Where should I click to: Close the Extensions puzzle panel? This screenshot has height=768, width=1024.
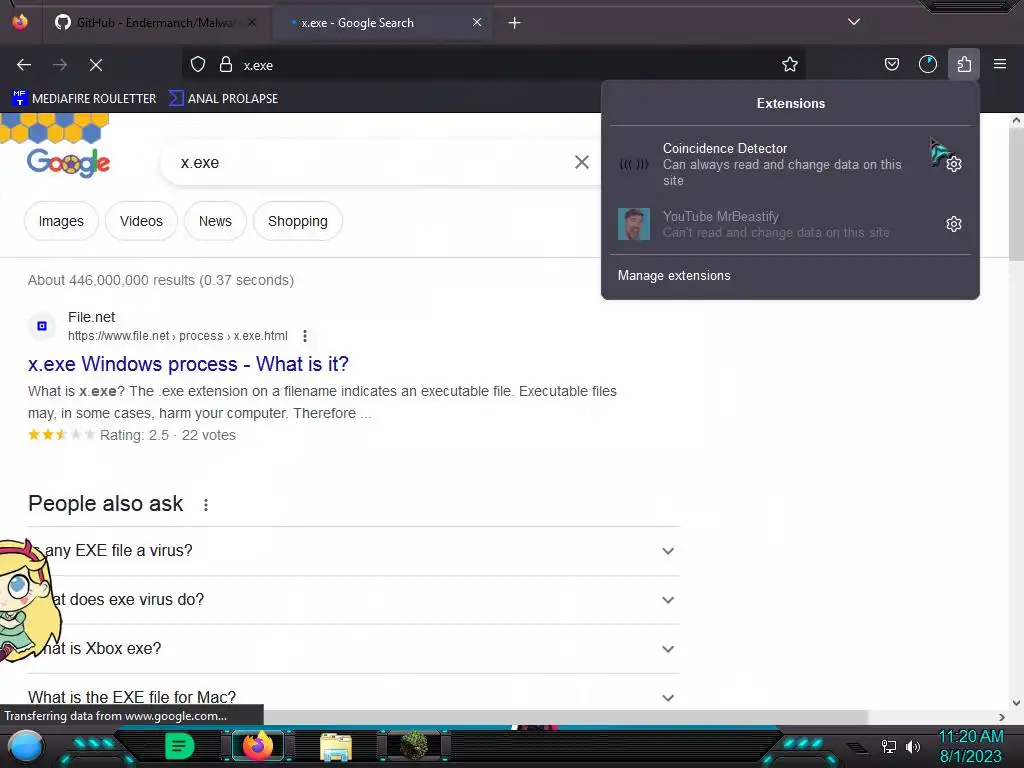(964, 64)
